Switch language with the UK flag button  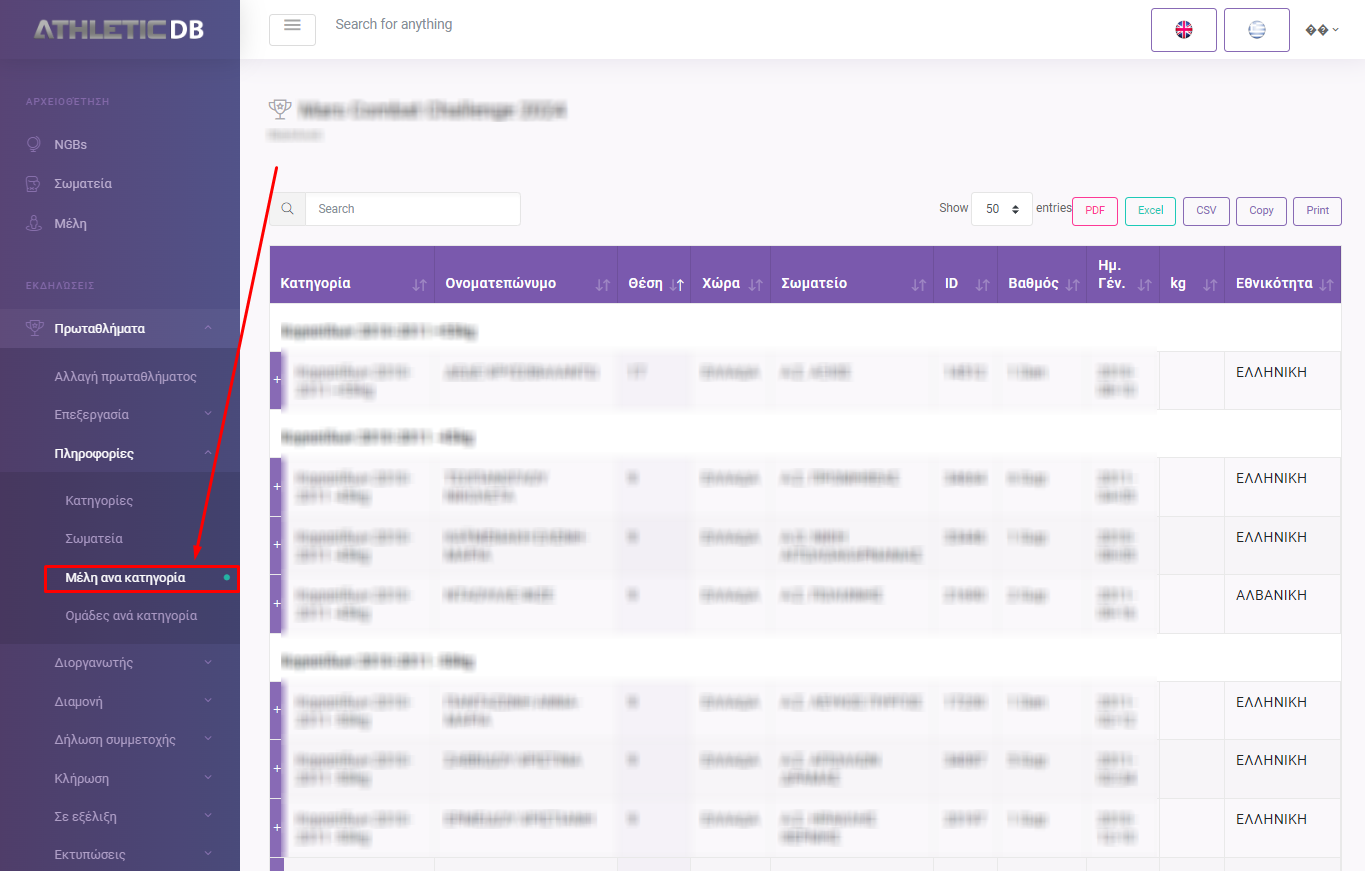tap(1184, 30)
